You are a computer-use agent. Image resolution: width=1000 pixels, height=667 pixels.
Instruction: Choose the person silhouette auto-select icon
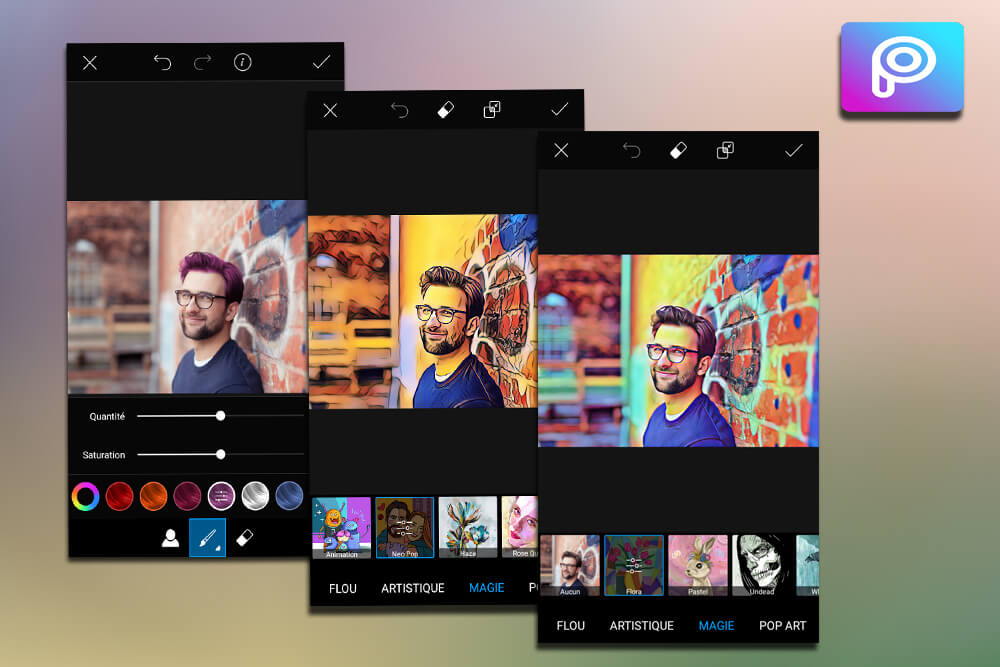click(170, 538)
